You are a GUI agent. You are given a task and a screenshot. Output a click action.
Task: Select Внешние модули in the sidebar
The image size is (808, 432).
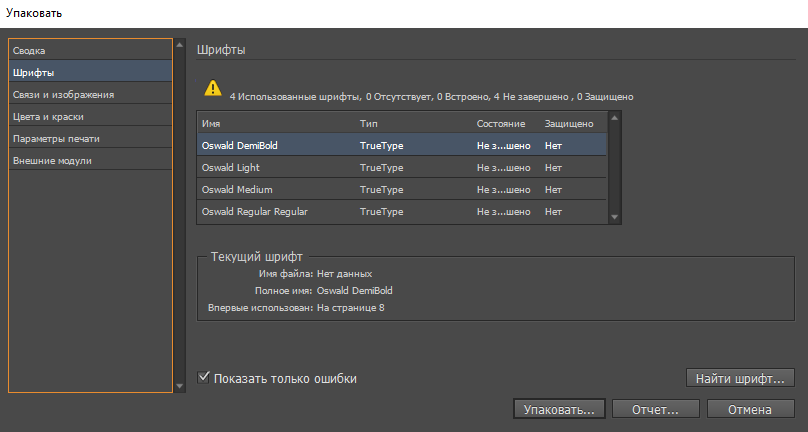click(x=53, y=160)
